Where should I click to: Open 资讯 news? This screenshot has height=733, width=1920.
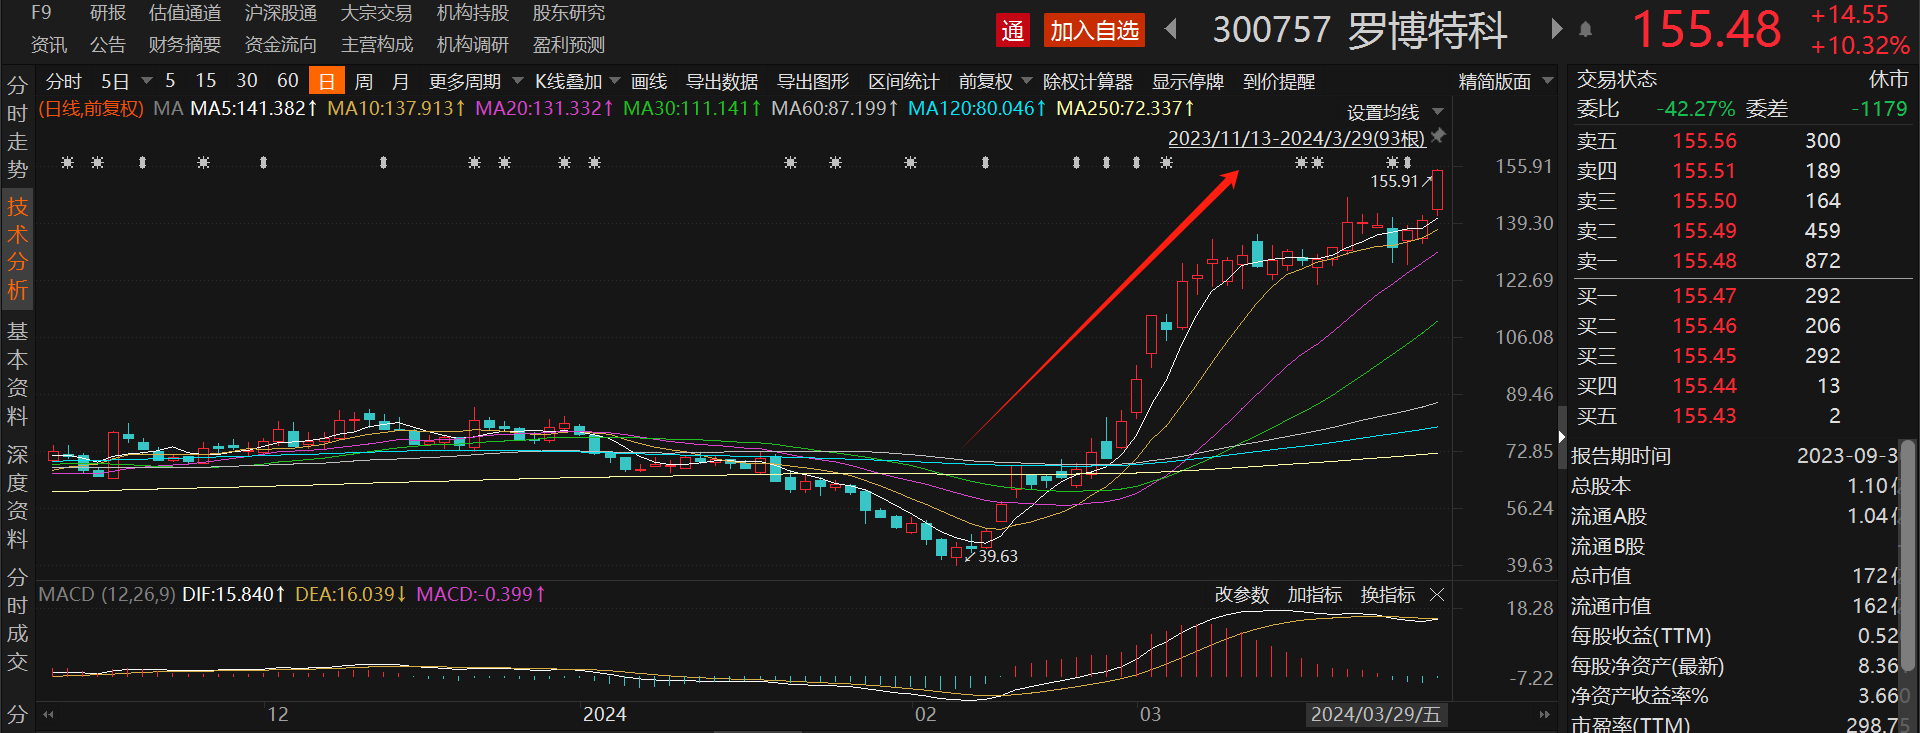click(x=49, y=45)
